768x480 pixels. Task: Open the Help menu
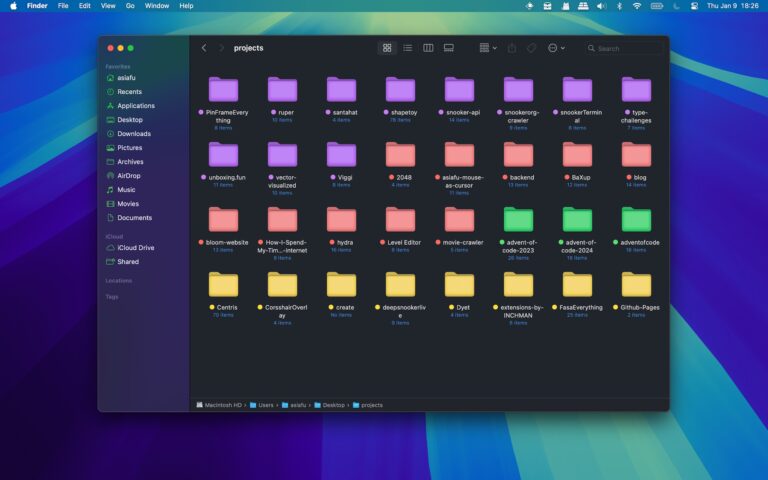point(186,6)
